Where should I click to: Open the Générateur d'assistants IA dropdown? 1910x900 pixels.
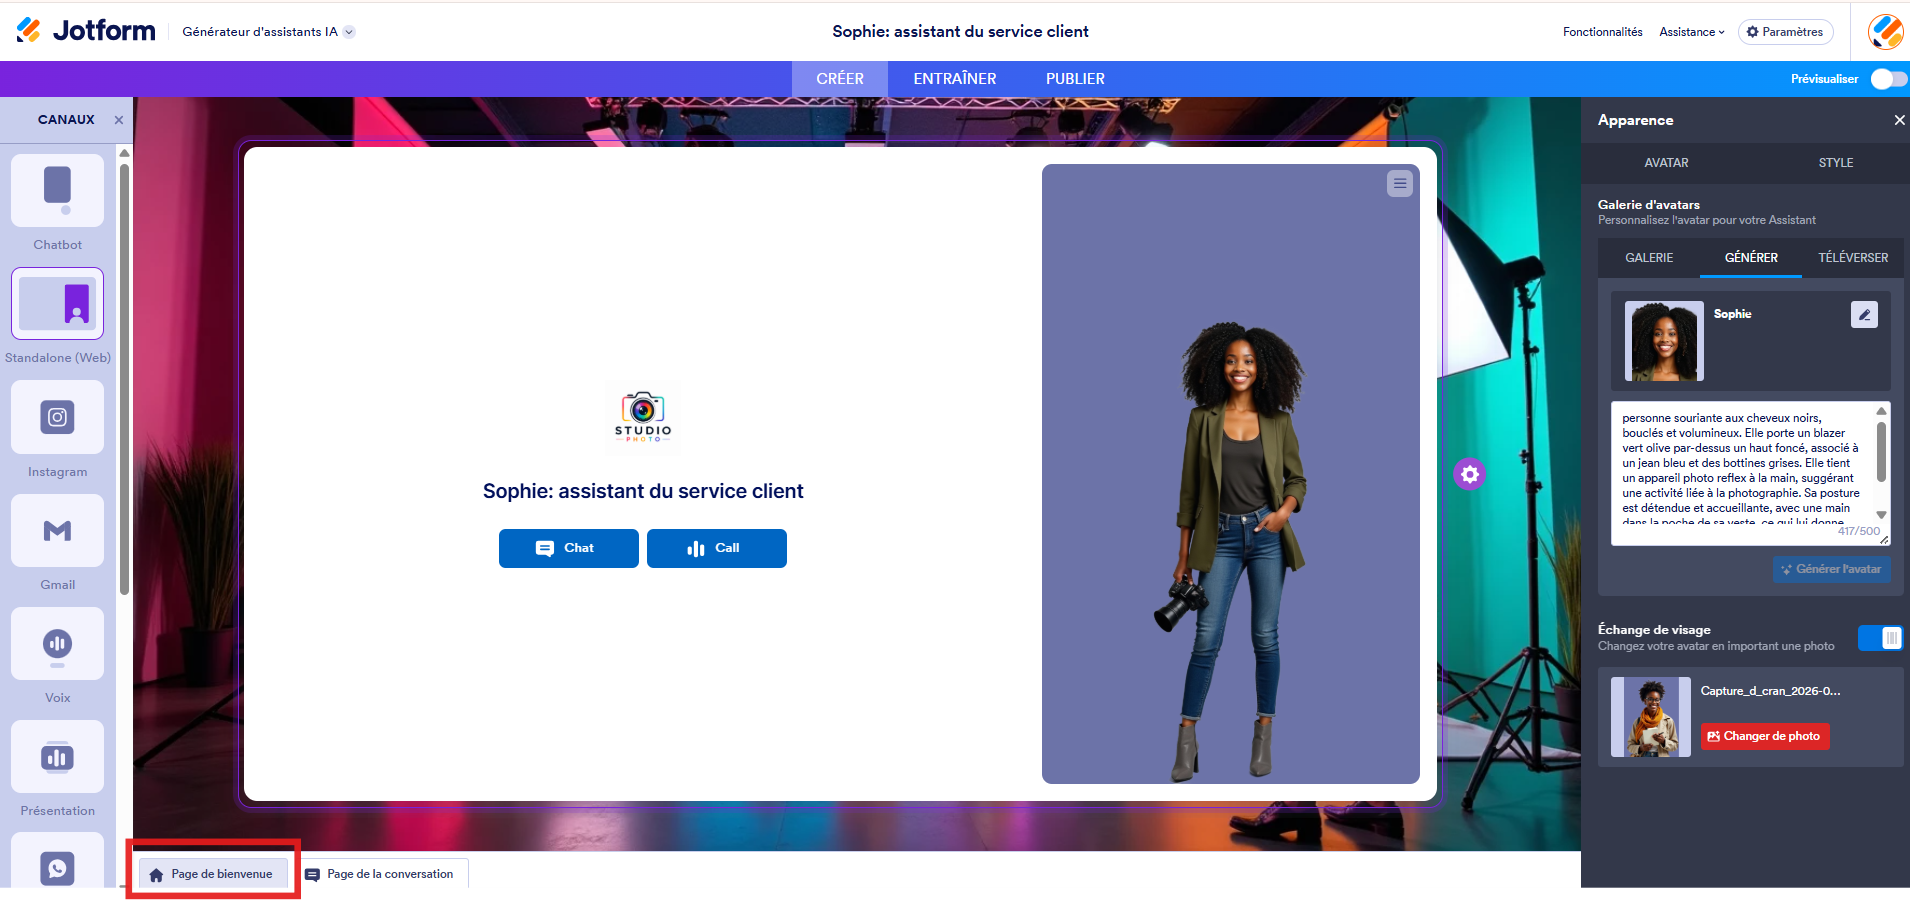tap(268, 32)
